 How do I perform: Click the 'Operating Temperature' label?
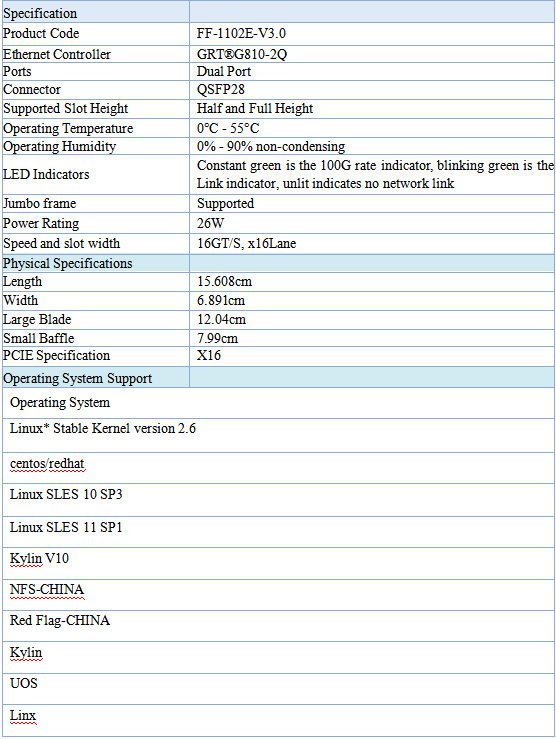pyautogui.click(x=68, y=128)
